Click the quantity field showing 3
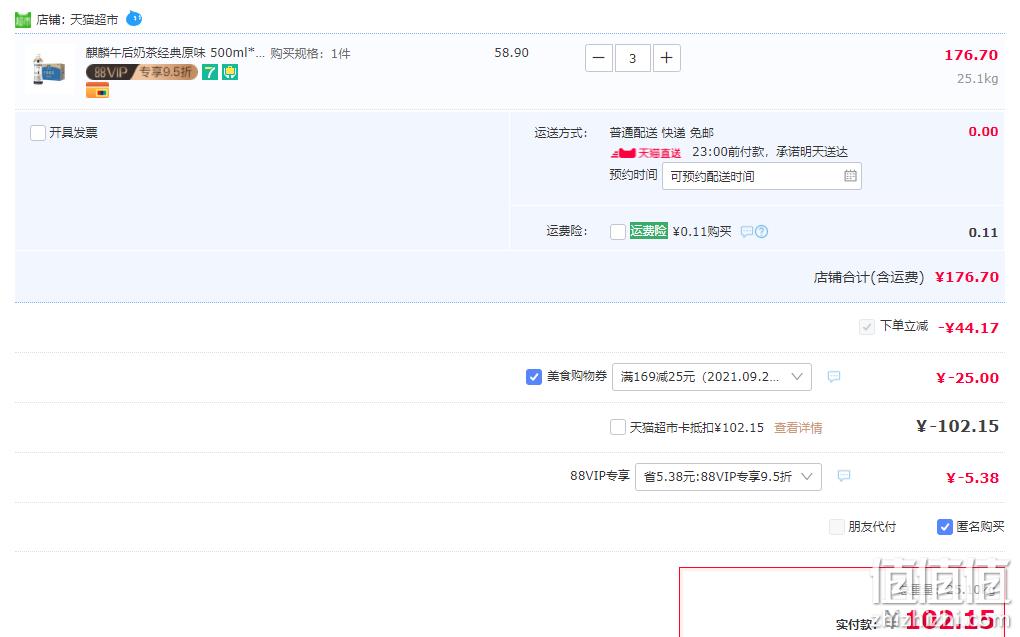The height and width of the screenshot is (637, 1020). tap(632, 58)
